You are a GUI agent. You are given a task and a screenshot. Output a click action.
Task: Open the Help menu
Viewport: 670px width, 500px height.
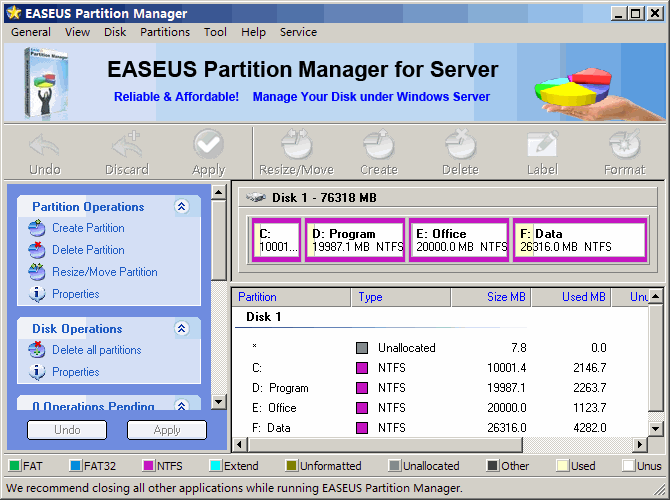pos(253,32)
